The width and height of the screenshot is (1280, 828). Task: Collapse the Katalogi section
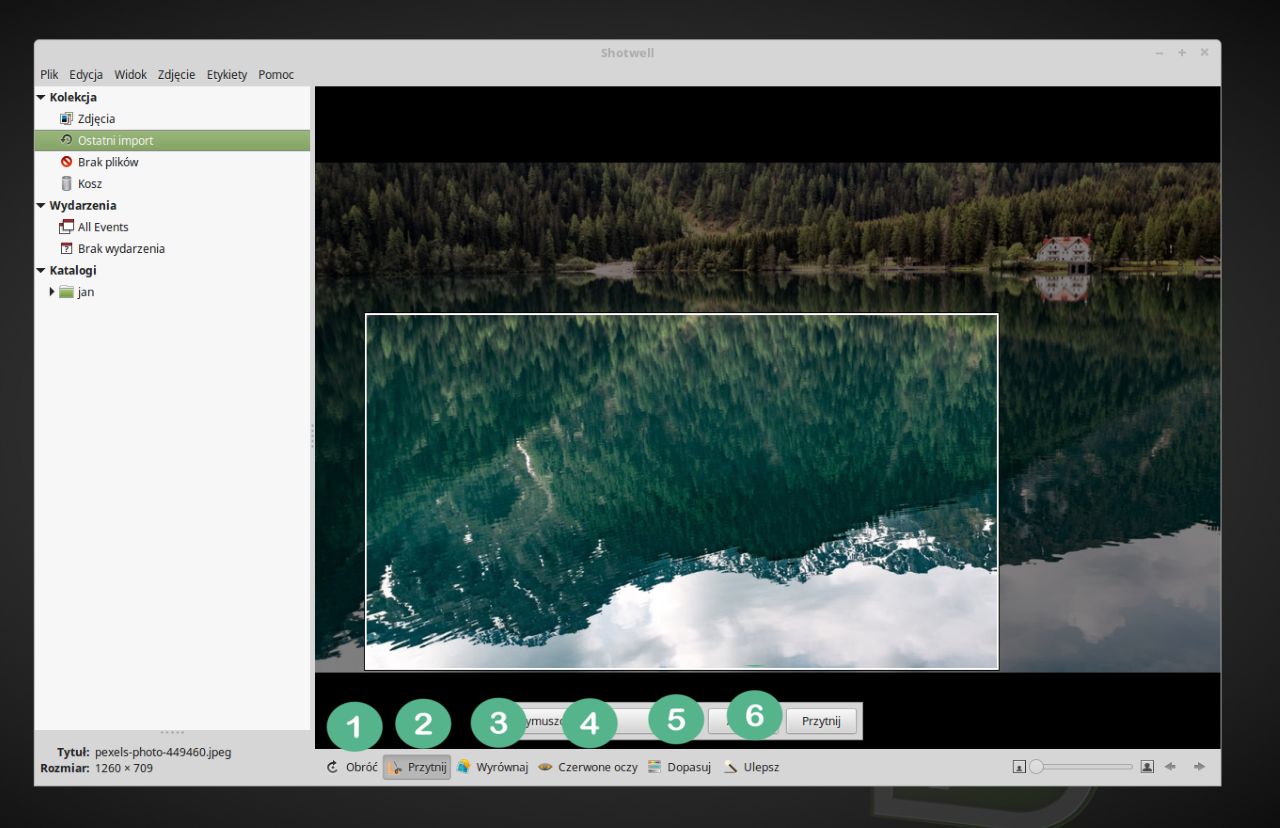pos(41,271)
